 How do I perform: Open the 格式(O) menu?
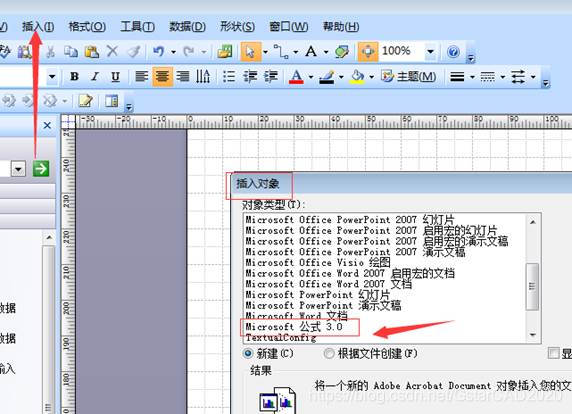point(87,27)
